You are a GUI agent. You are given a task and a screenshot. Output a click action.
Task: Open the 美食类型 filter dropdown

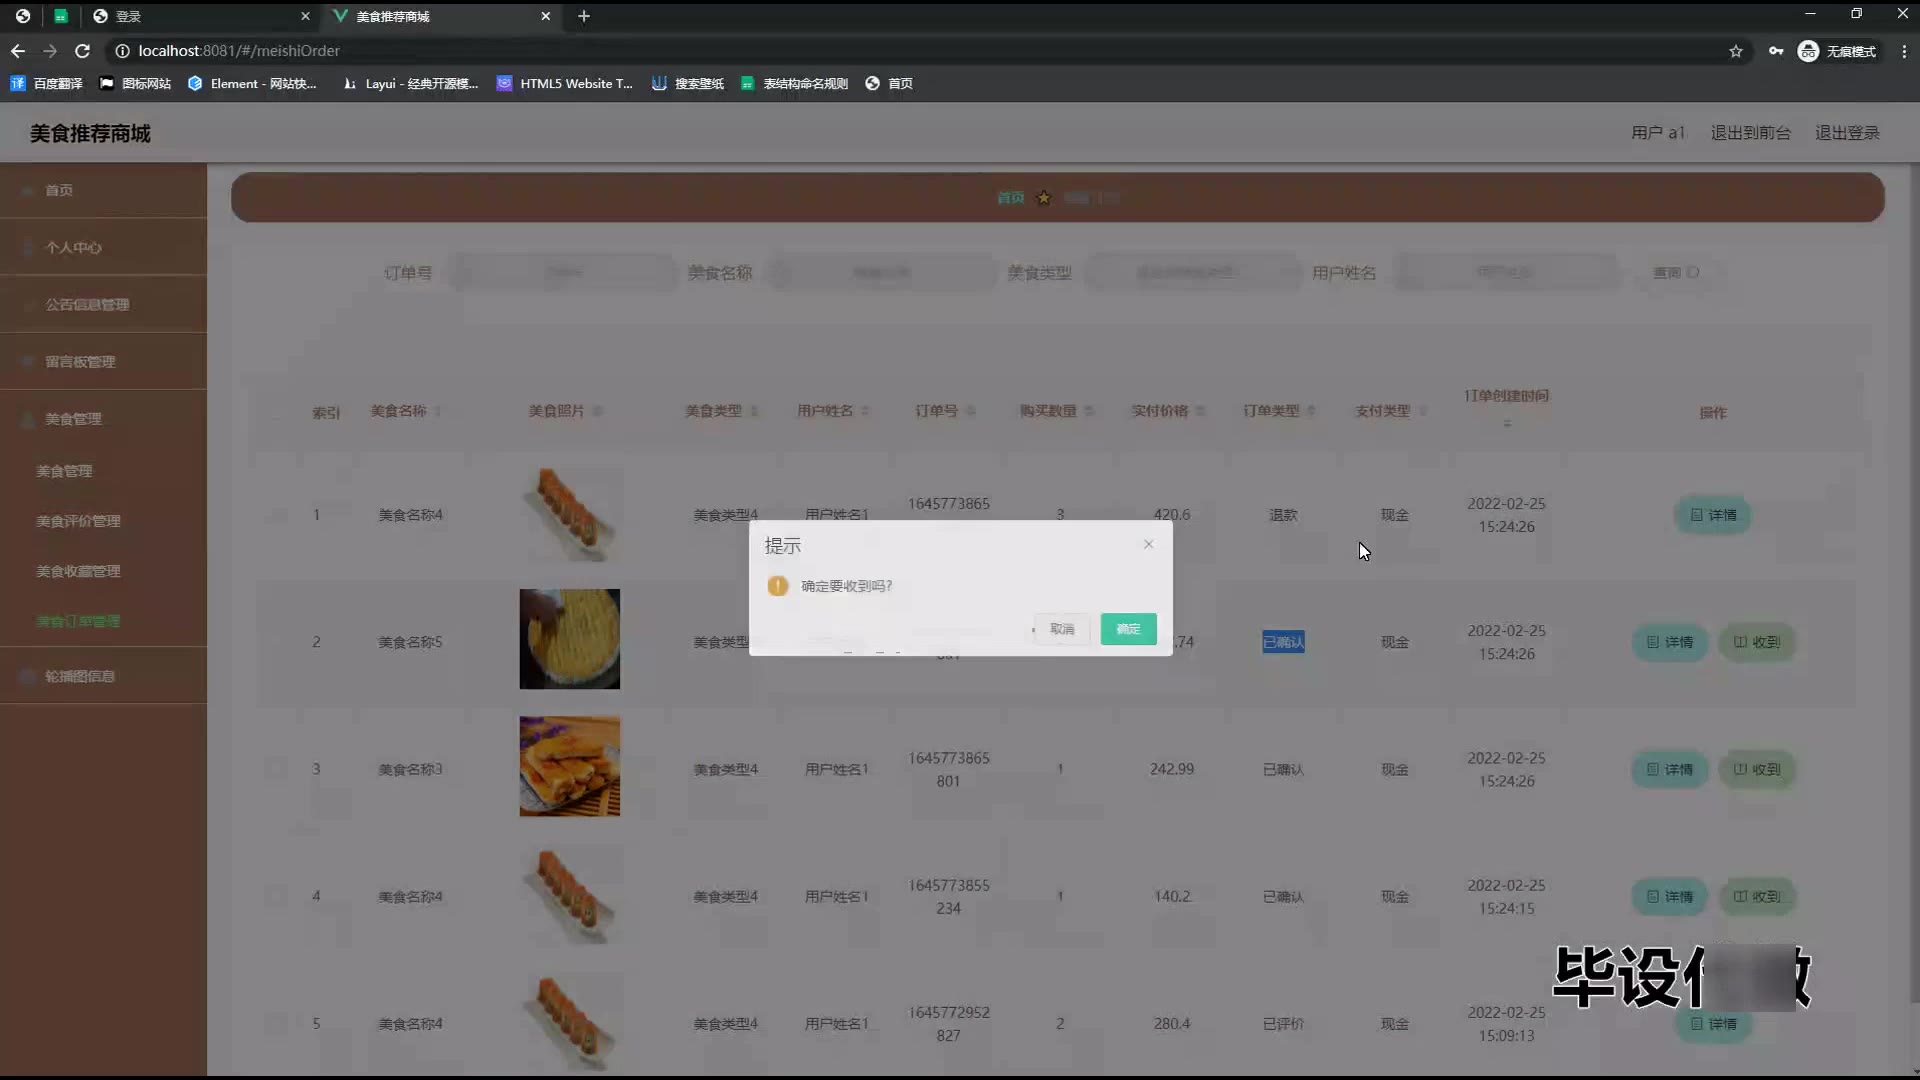pyautogui.click(x=1193, y=272)
